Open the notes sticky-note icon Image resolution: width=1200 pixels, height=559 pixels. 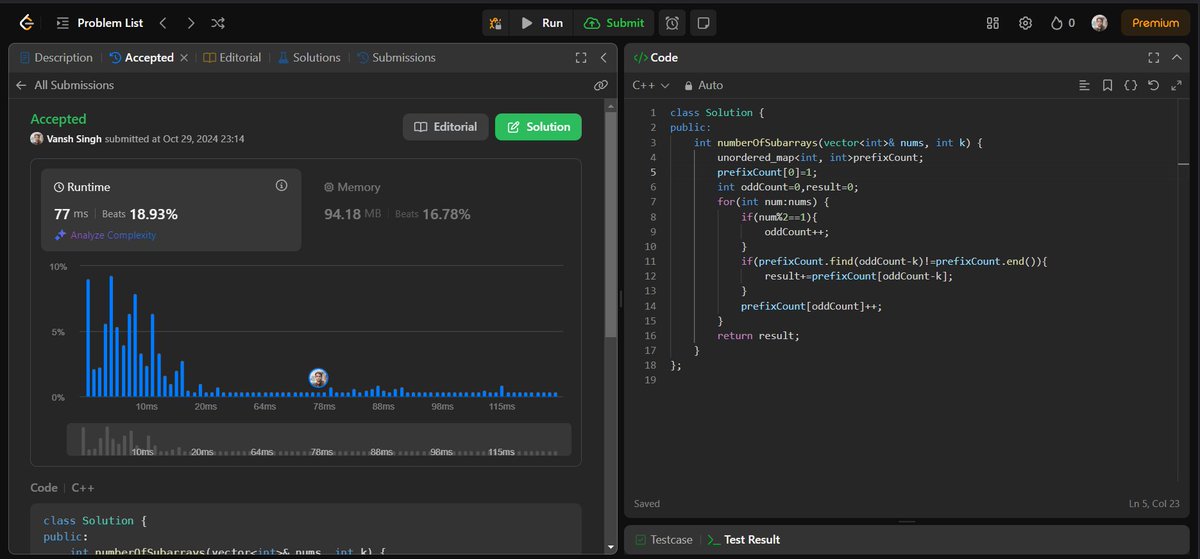coord(704,22)
